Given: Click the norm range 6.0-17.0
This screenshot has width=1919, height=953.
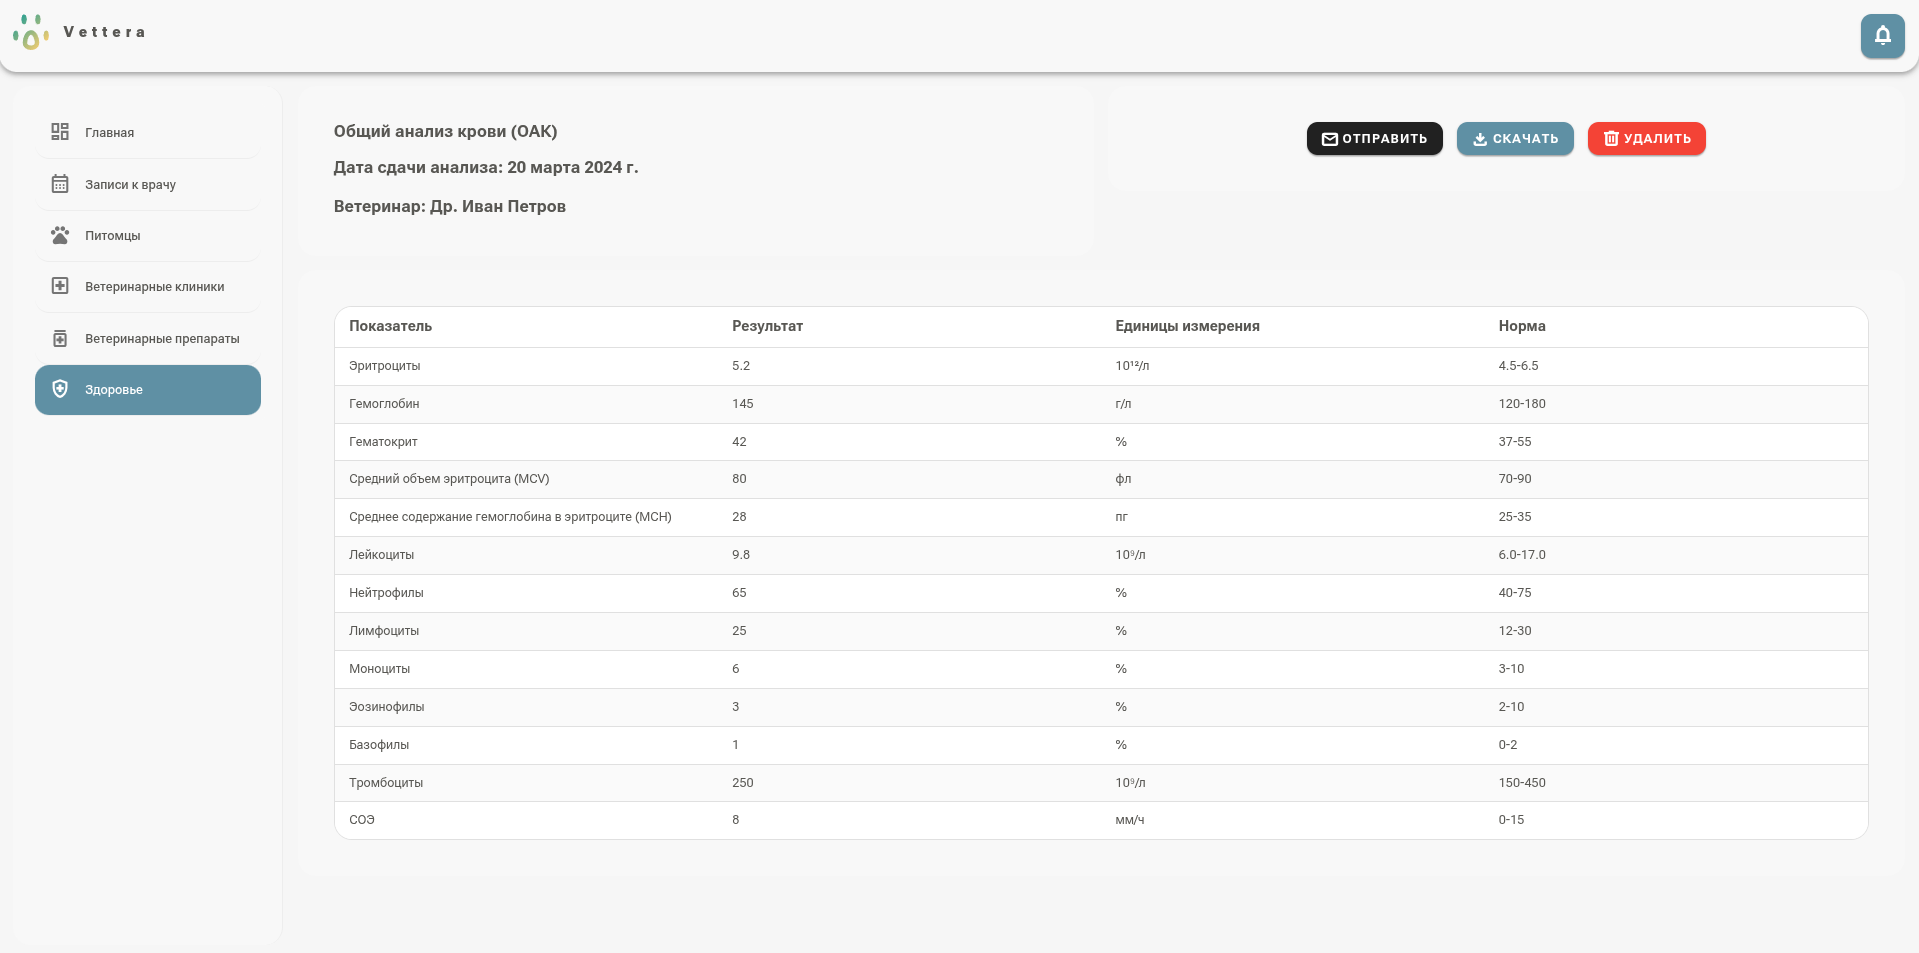Looking at the screenshot, I should (x=1522, y=555).
